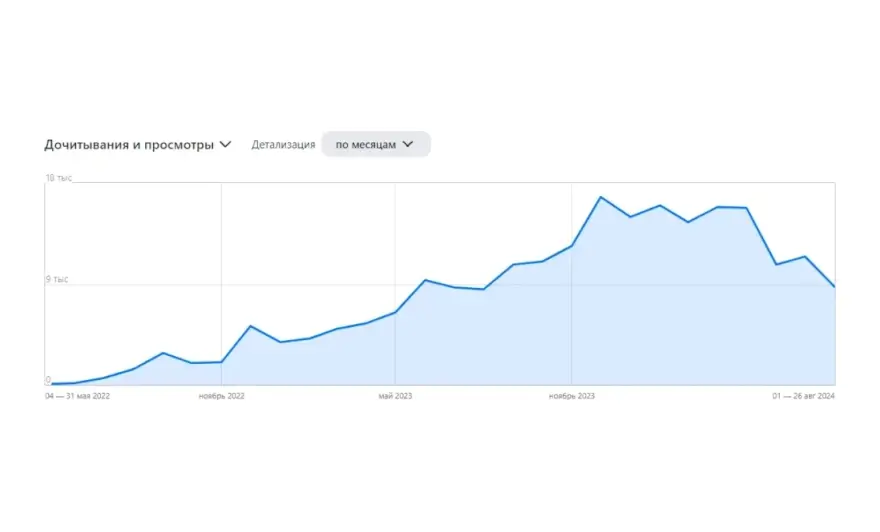Click the chevron beside "Дочитывания и просмотры"
The height and width of the screenshot is (532, 880).
tap(225, 144)
